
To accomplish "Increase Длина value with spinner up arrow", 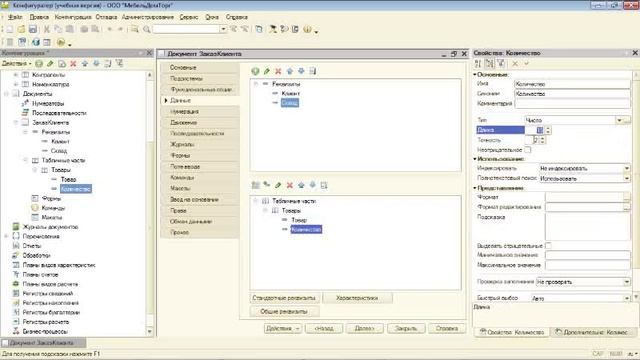I will point(548,128).
